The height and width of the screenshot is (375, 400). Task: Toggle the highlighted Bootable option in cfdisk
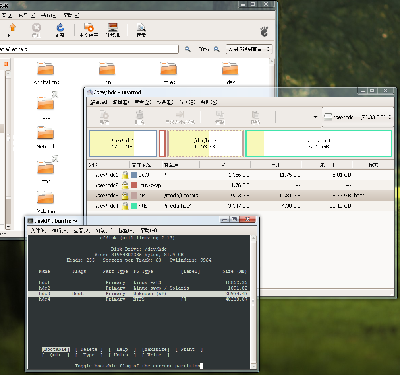(x=56, y=350)
